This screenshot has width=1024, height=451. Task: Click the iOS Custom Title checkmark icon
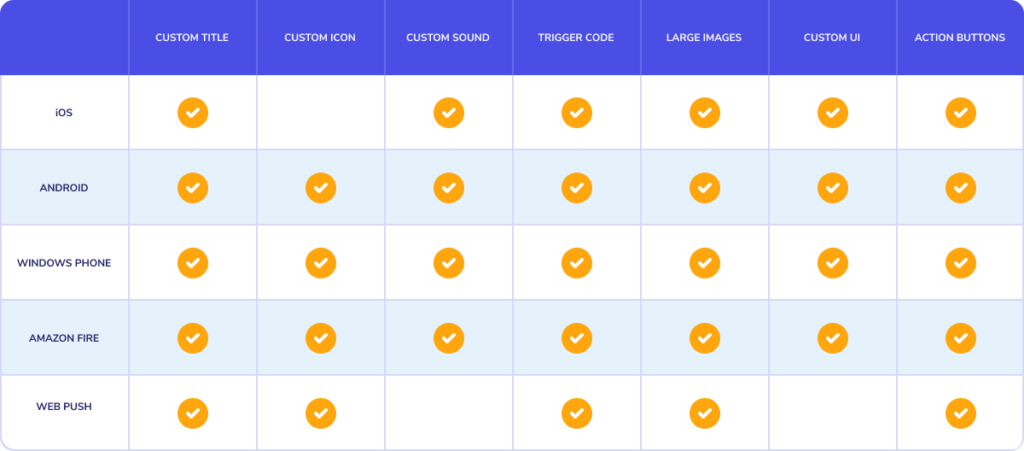(193, 113)
